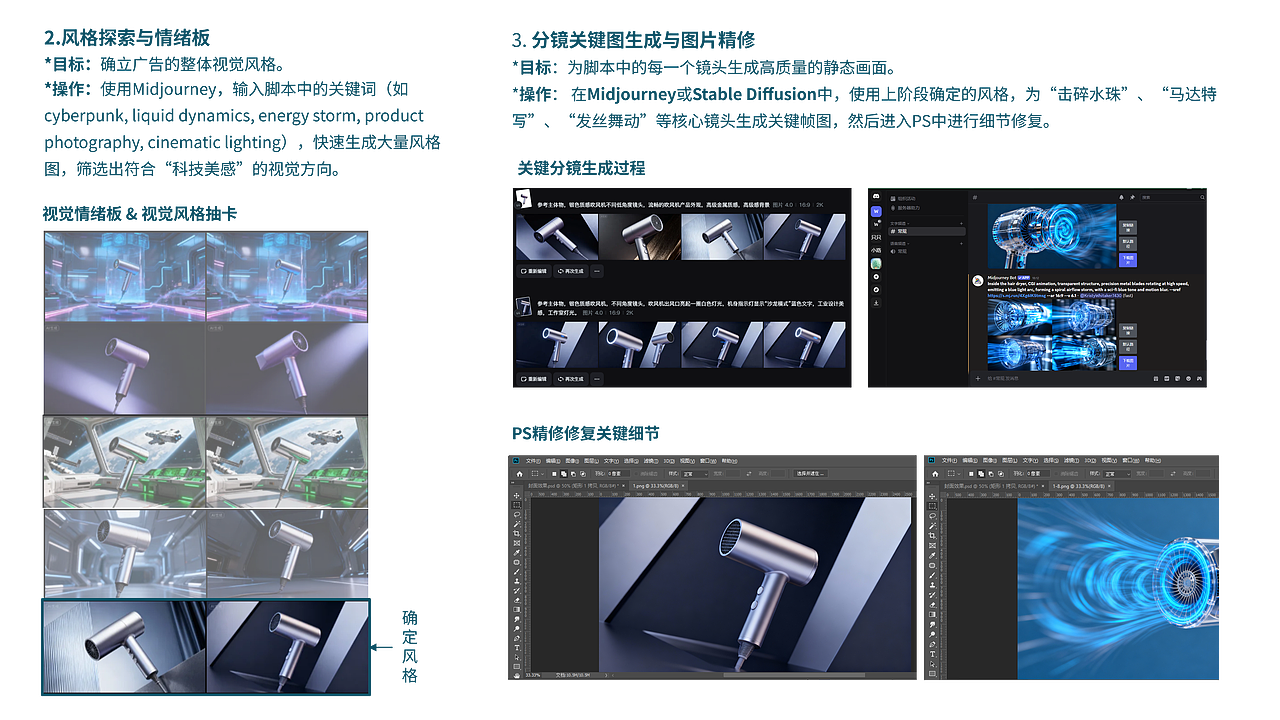Image resolution: width=1280 pixels, height=720 pixels.
Task: Click Discord download apps icon in server sidebar
Action: pos(876,303)
